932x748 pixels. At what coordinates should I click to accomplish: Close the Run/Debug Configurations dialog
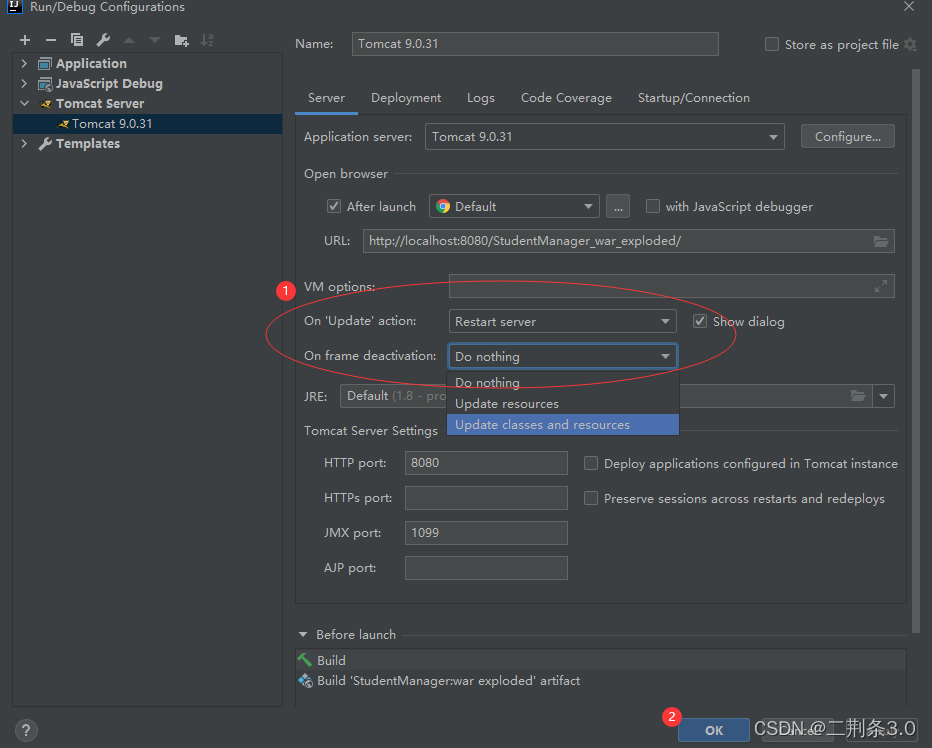tap(909, 7)
